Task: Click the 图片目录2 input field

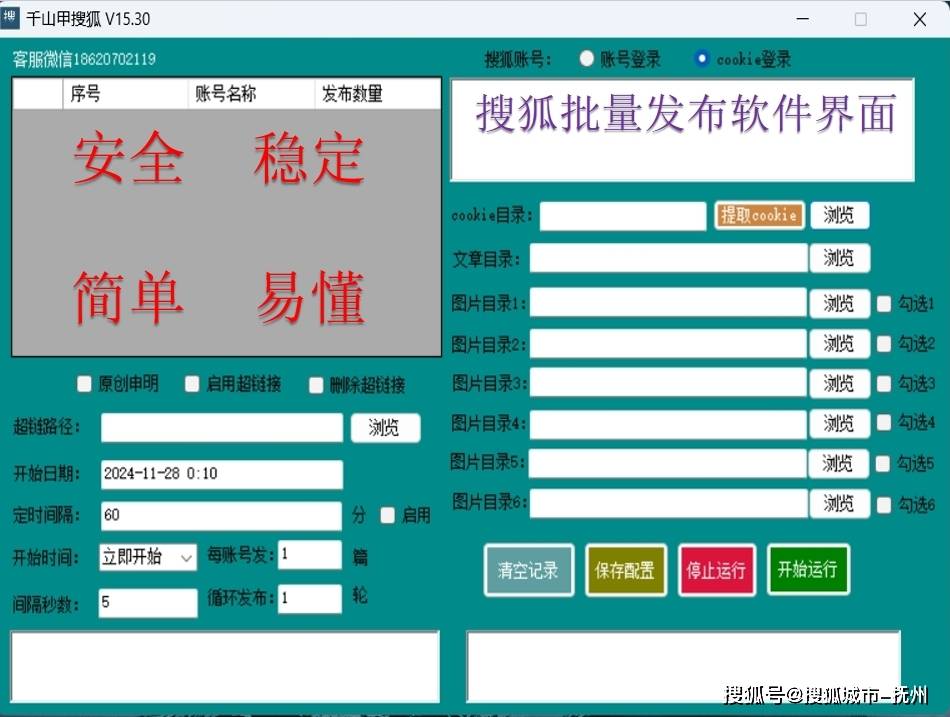Action: 668,344
